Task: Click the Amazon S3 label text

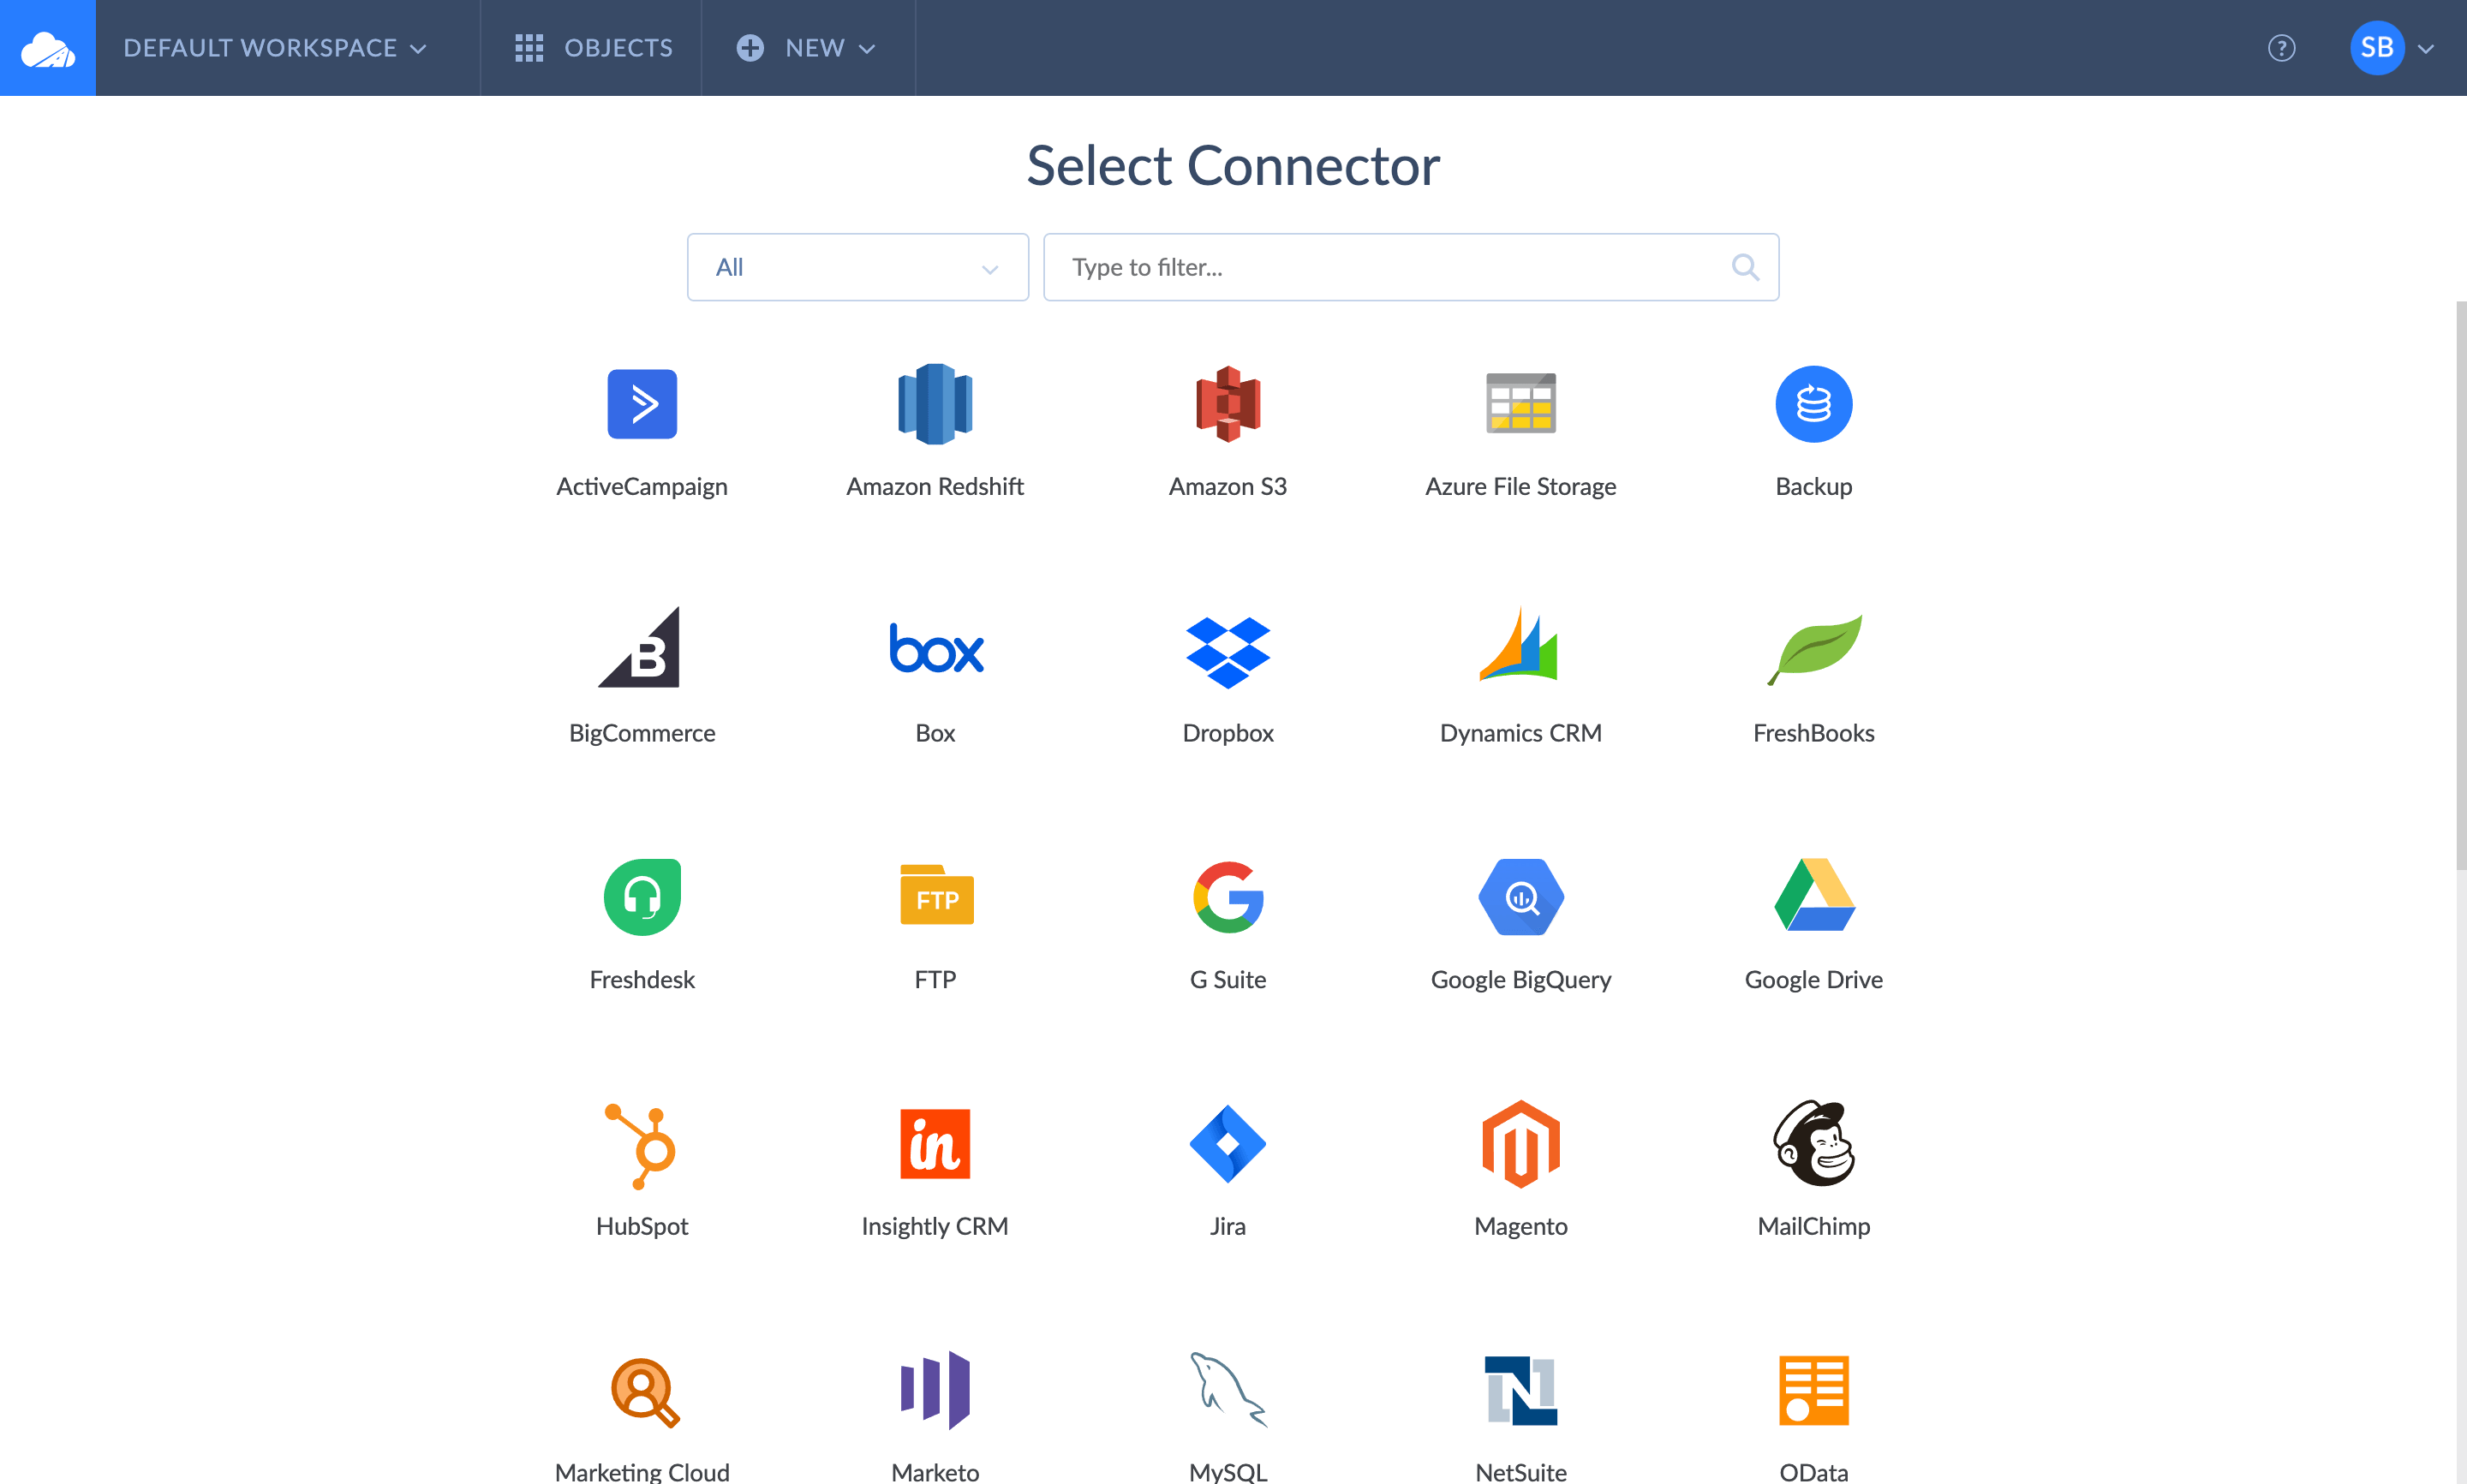Action: click(1228, 486)
